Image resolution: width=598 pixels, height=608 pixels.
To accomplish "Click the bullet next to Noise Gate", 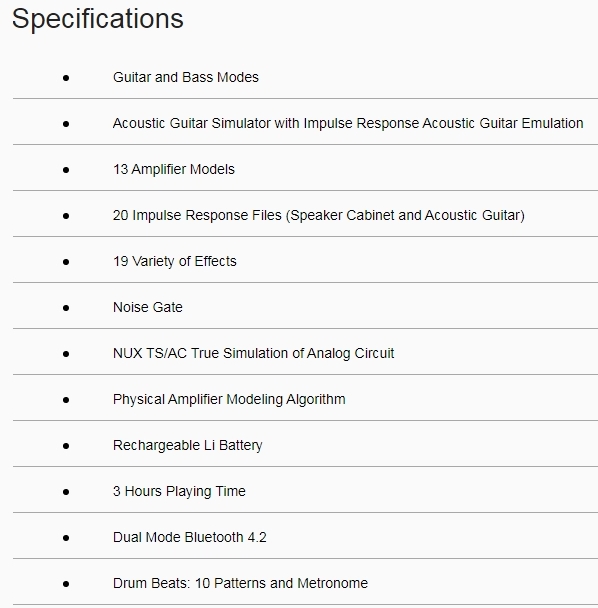I will (66, 308).
